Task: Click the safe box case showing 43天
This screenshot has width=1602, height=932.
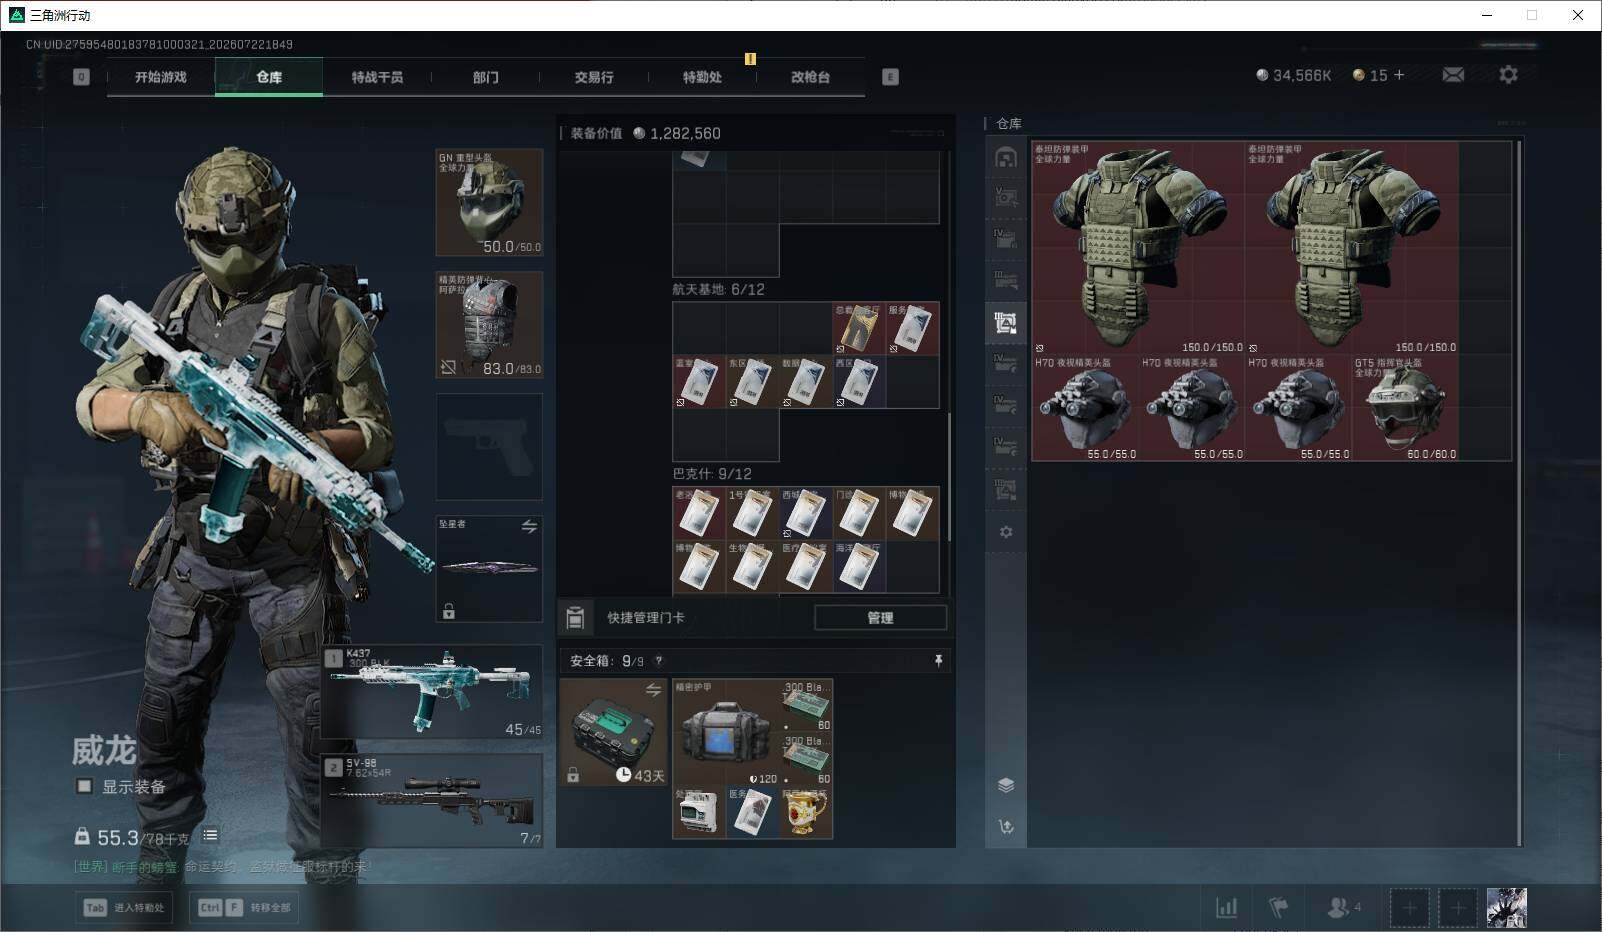Action: coord(614,733)
